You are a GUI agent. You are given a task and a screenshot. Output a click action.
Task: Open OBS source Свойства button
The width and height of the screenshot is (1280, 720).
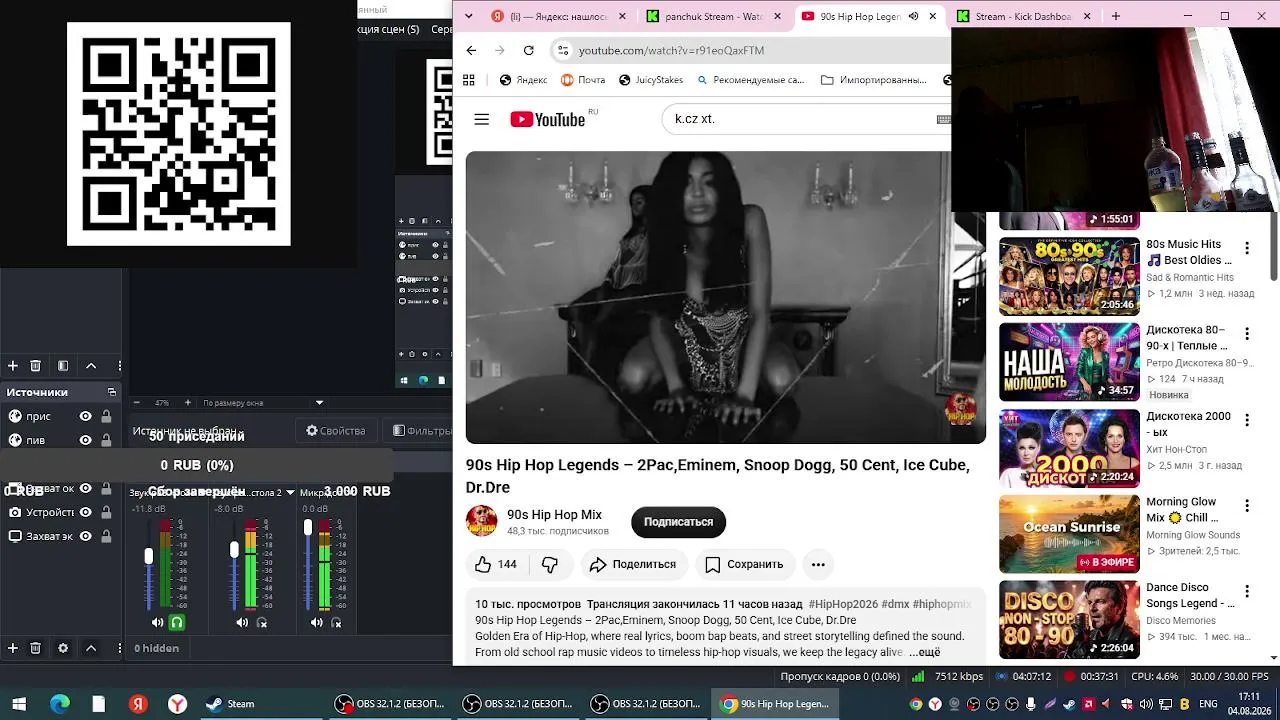click(336, 431)
